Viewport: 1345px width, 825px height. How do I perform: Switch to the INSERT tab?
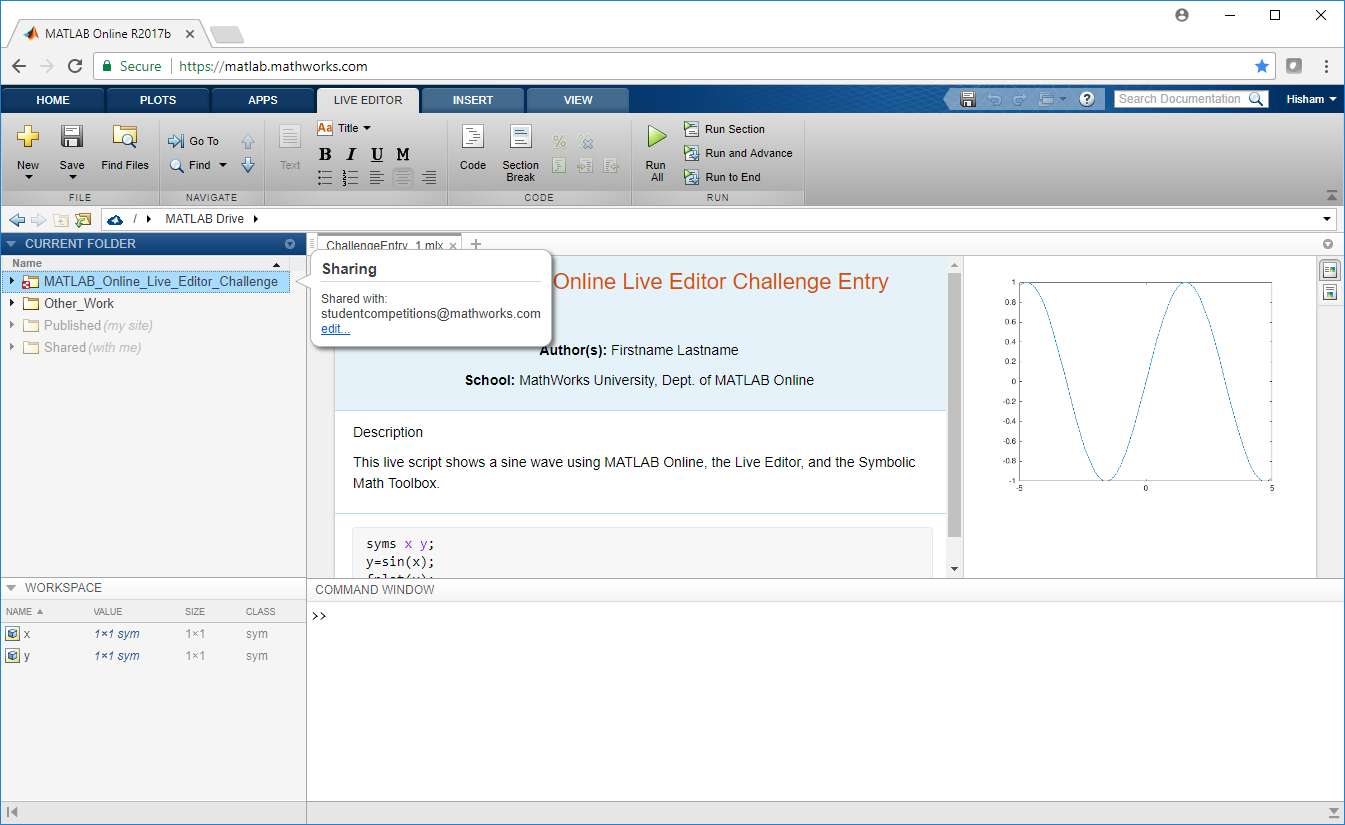473,100
